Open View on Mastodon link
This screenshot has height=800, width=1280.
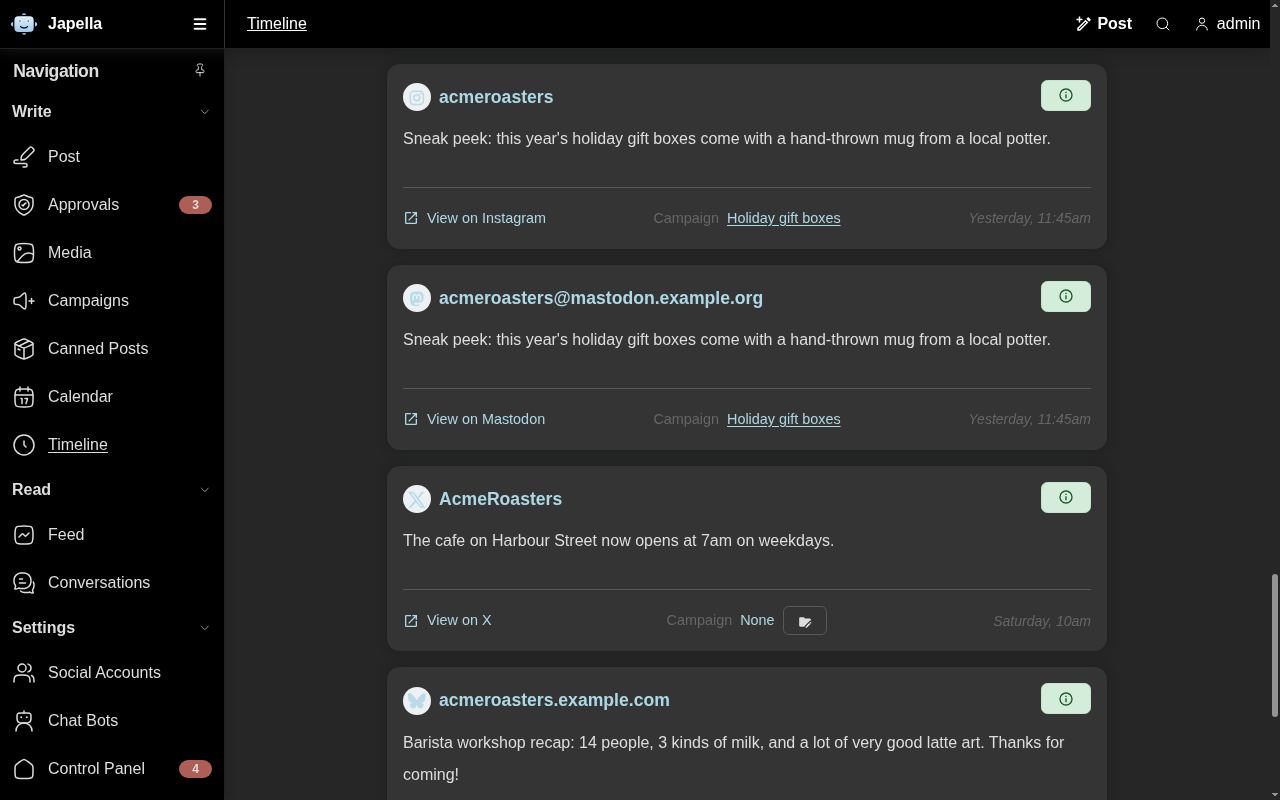click(475, 419)
